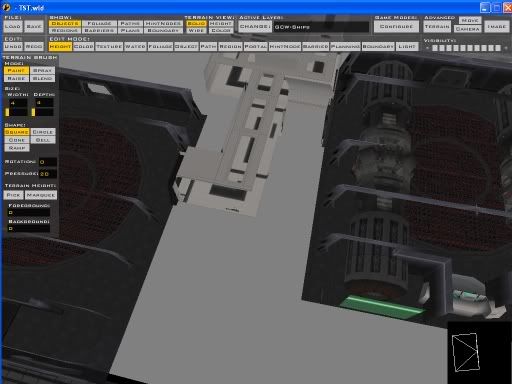Choose Bell brush shape
The image size is (512, 384).
pyautogui.click(x=43, y=140)
